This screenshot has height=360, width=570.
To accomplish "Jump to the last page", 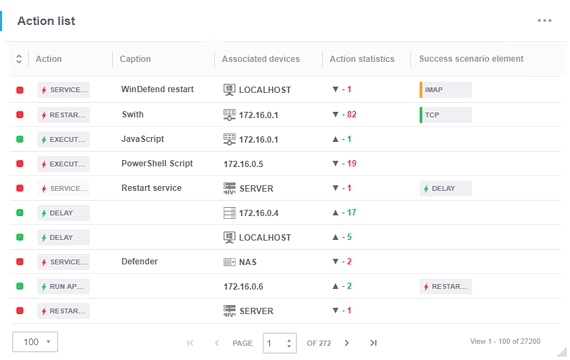I will coord(373,343).
